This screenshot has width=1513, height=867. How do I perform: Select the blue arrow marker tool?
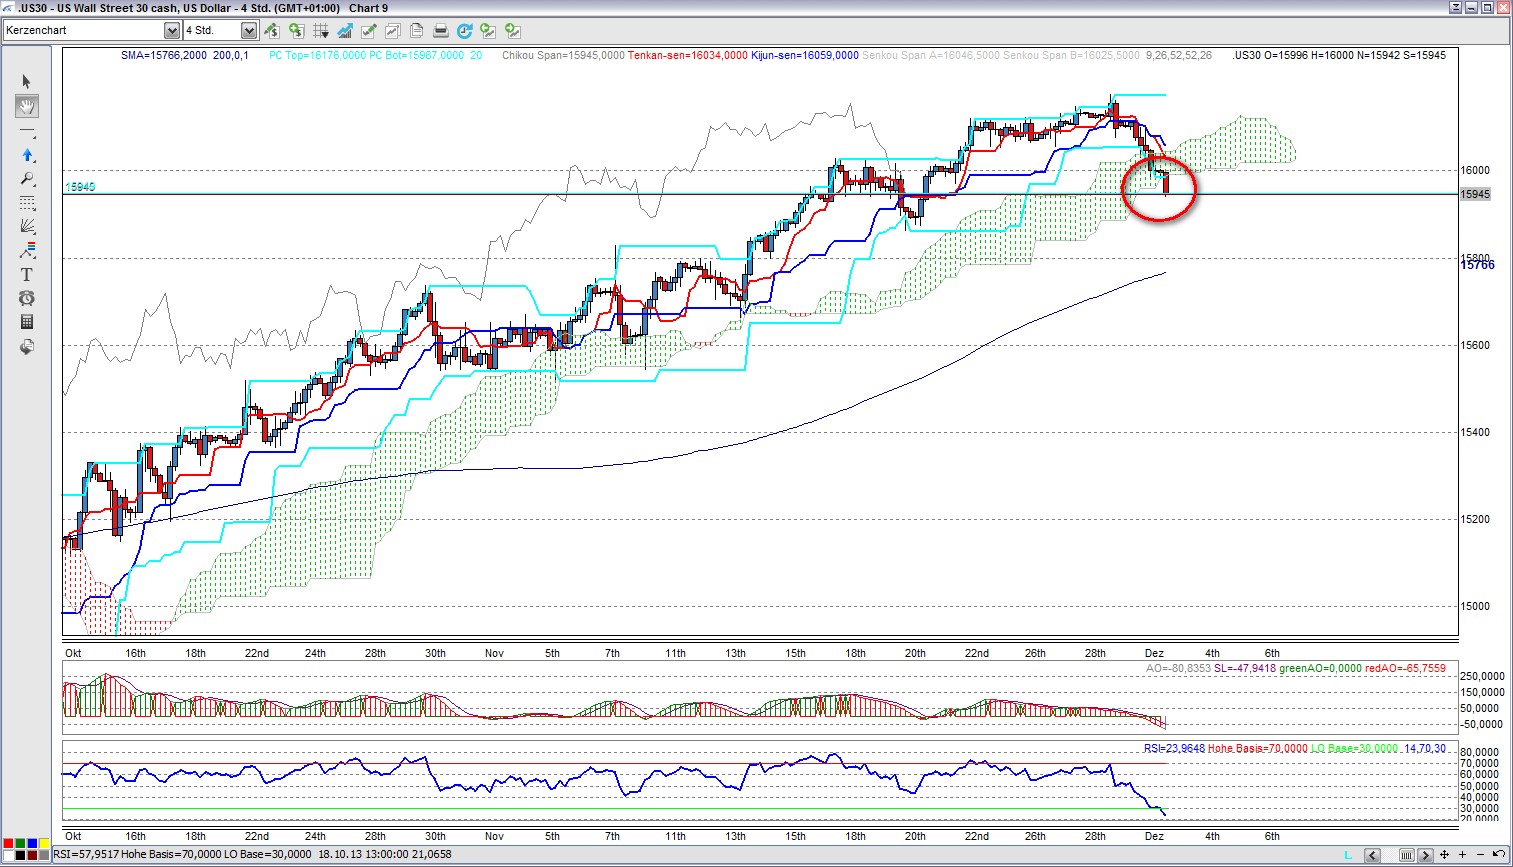pyautogui.click(x=27, y=155)
